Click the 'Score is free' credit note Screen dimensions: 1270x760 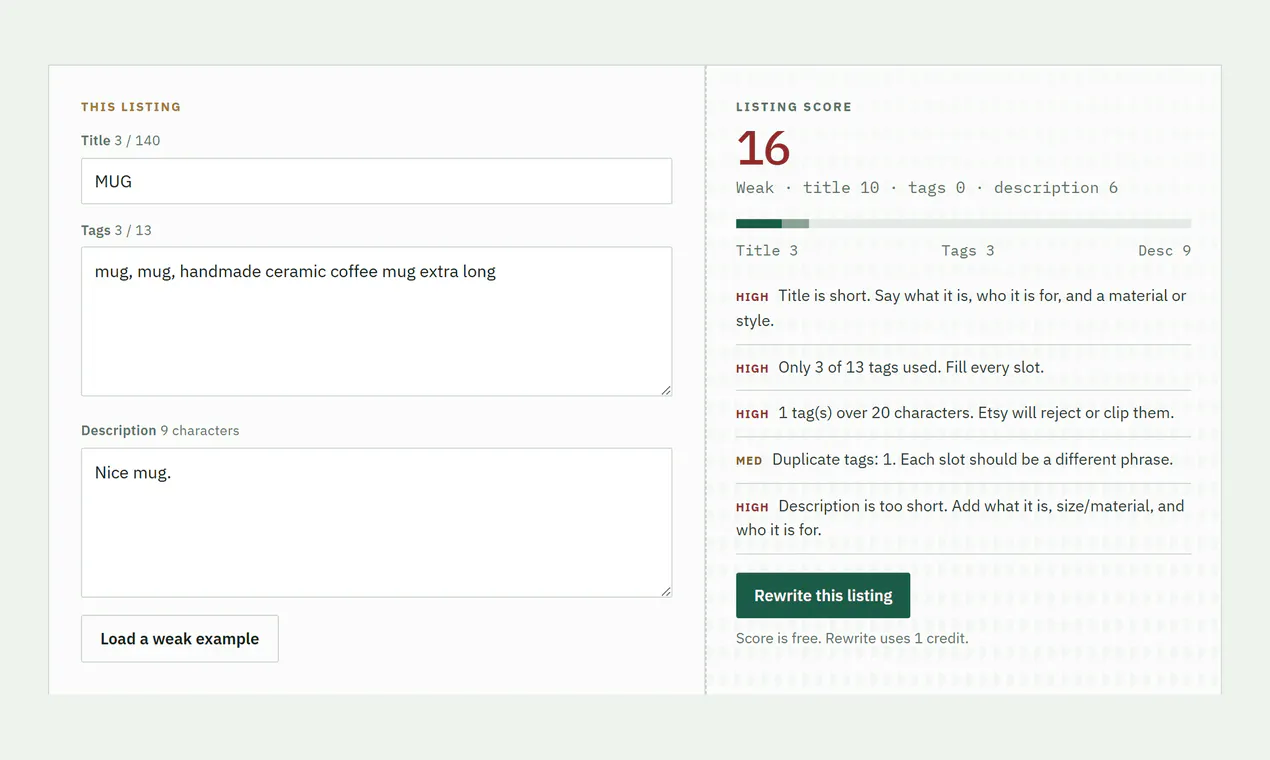[x=852, y=638]
